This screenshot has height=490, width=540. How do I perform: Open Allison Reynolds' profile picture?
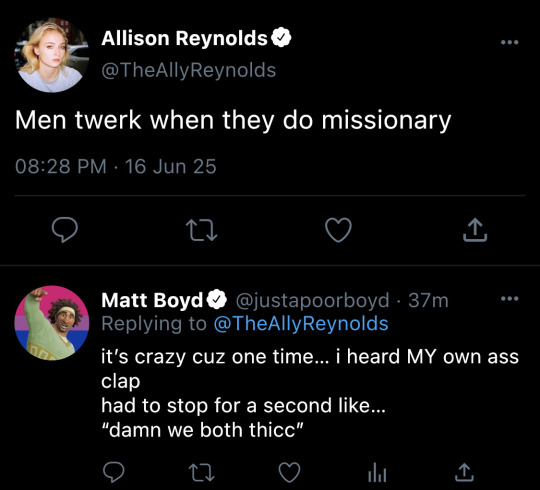point(52,55)
